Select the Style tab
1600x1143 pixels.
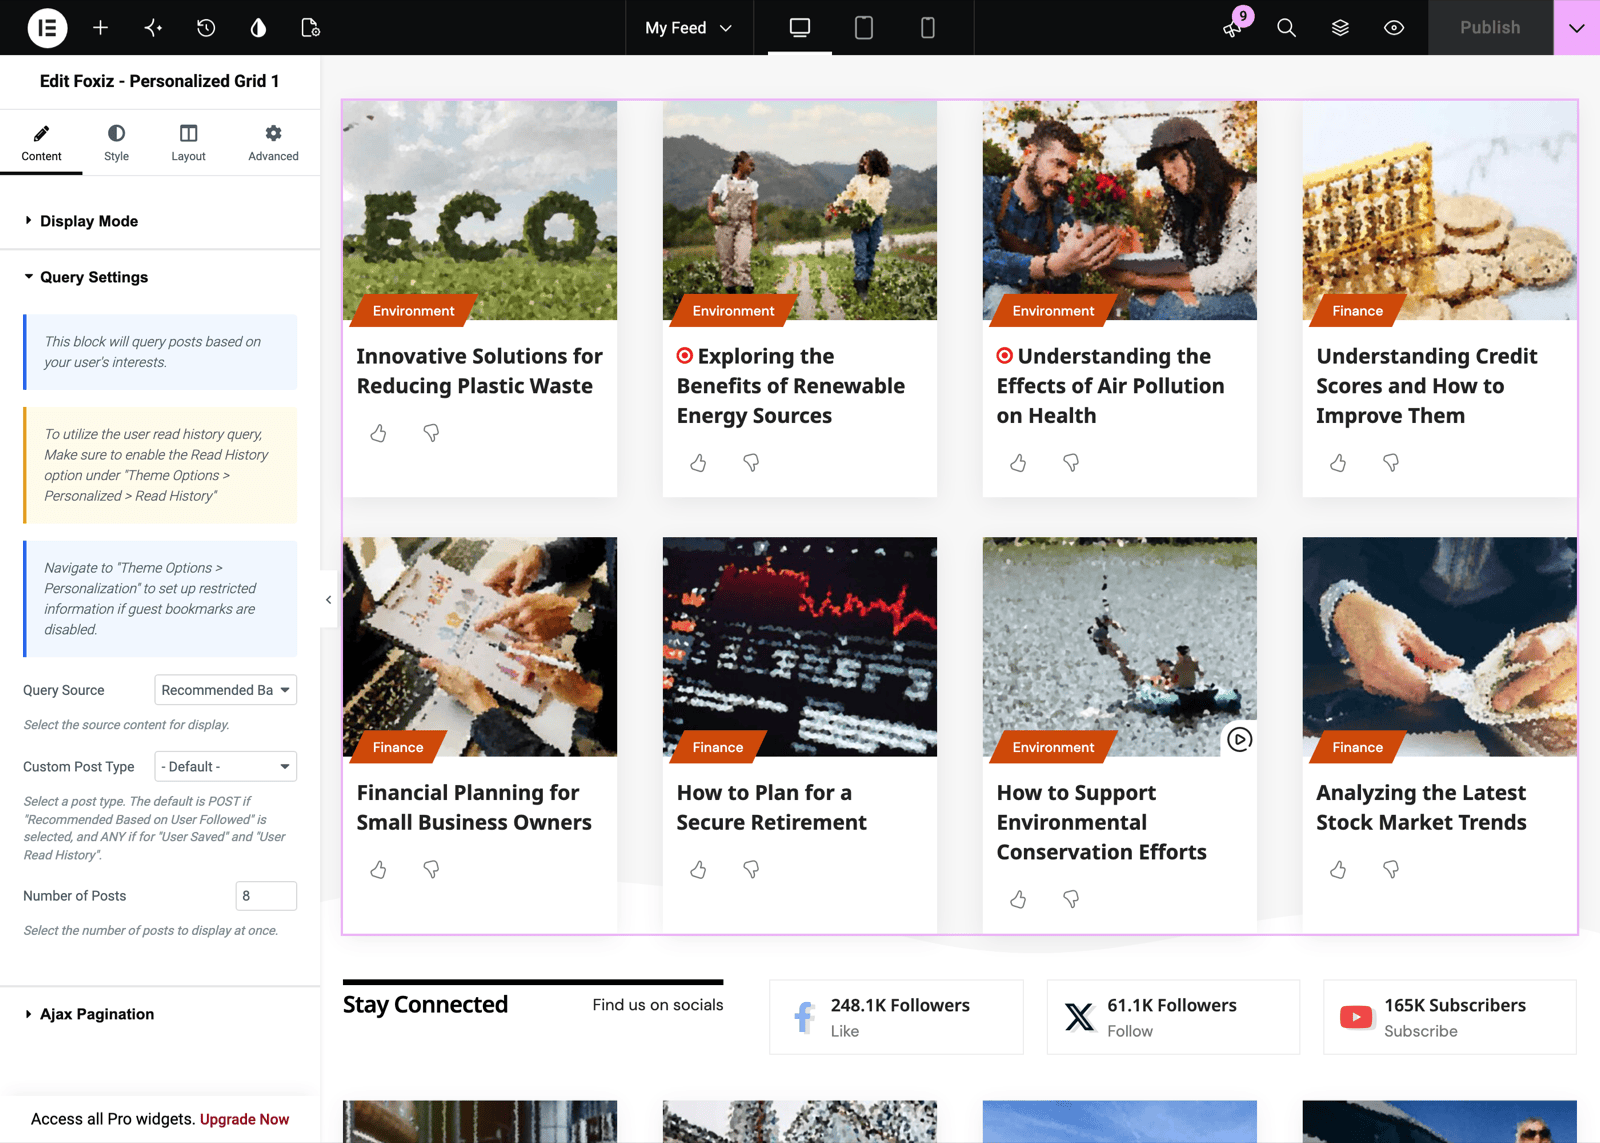[116, 143]
